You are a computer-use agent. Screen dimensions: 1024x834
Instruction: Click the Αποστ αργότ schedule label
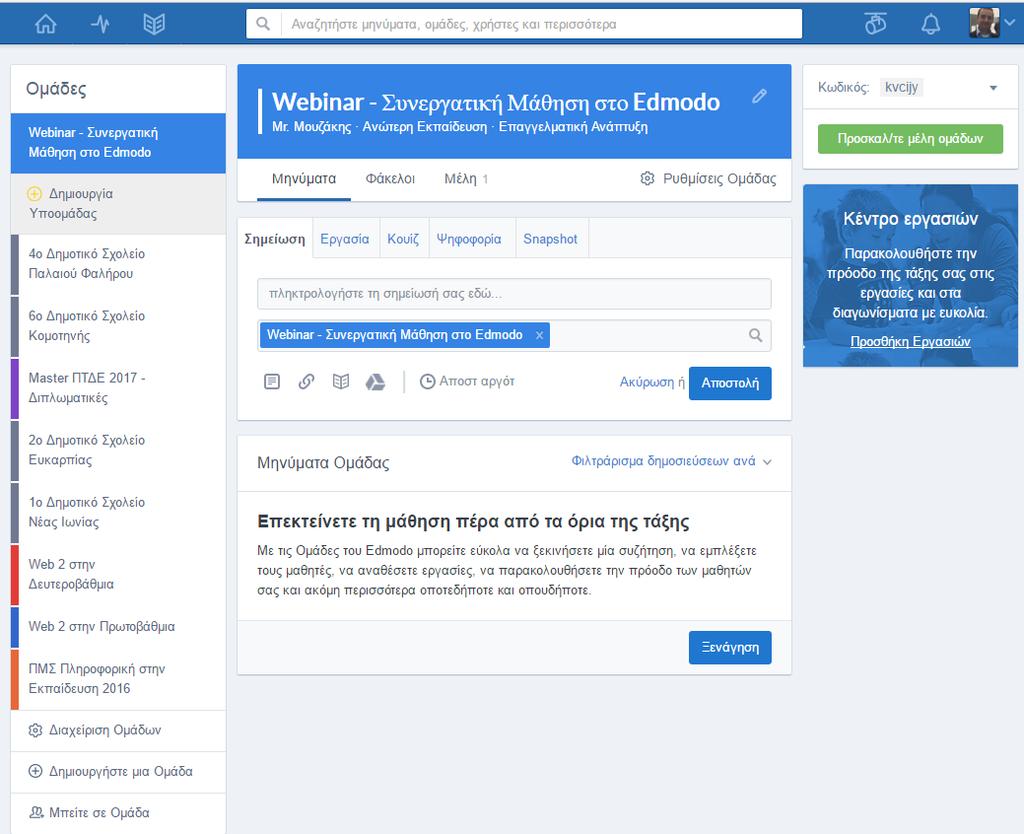477,381
